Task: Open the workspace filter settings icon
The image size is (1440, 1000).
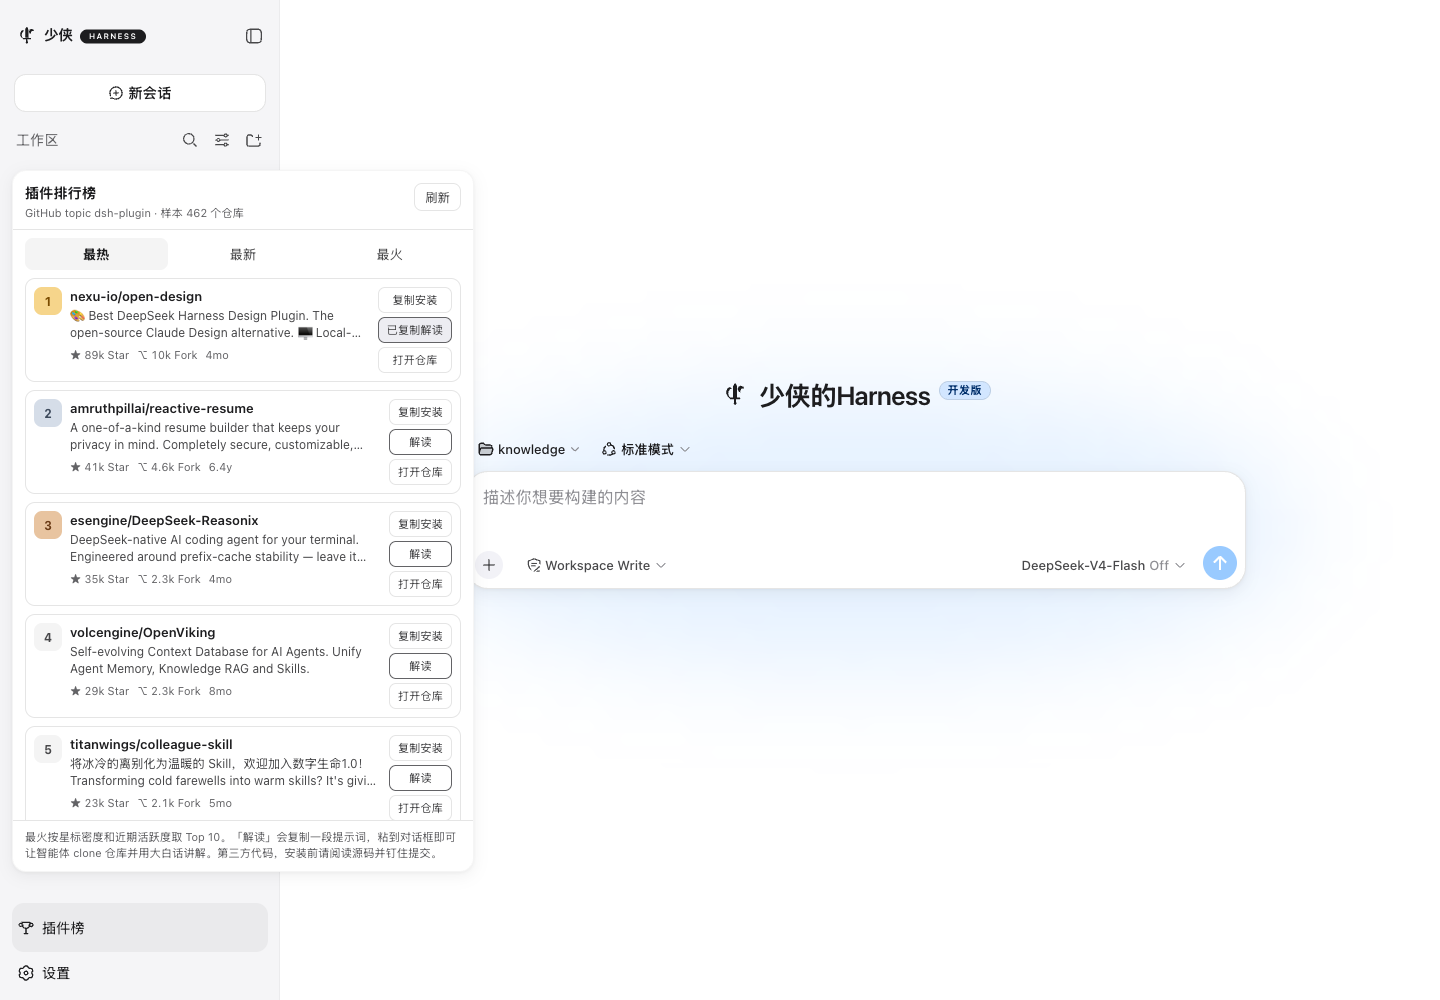Action: 222,140
